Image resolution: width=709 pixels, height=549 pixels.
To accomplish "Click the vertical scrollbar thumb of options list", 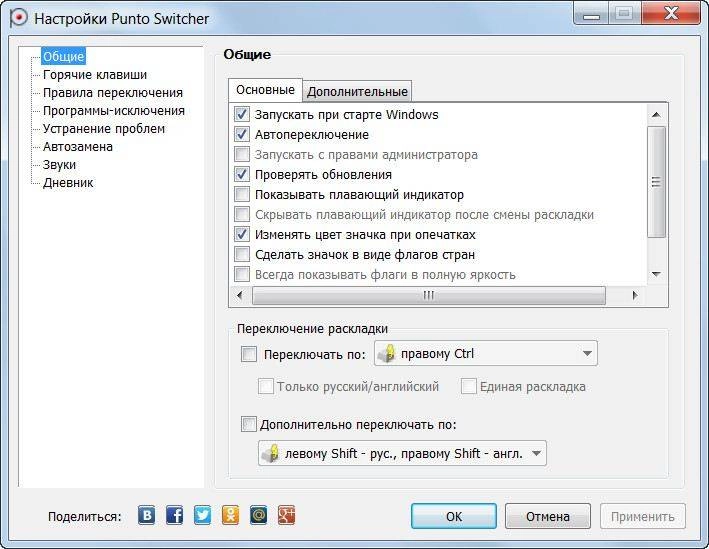I will [x=656, y=182].
